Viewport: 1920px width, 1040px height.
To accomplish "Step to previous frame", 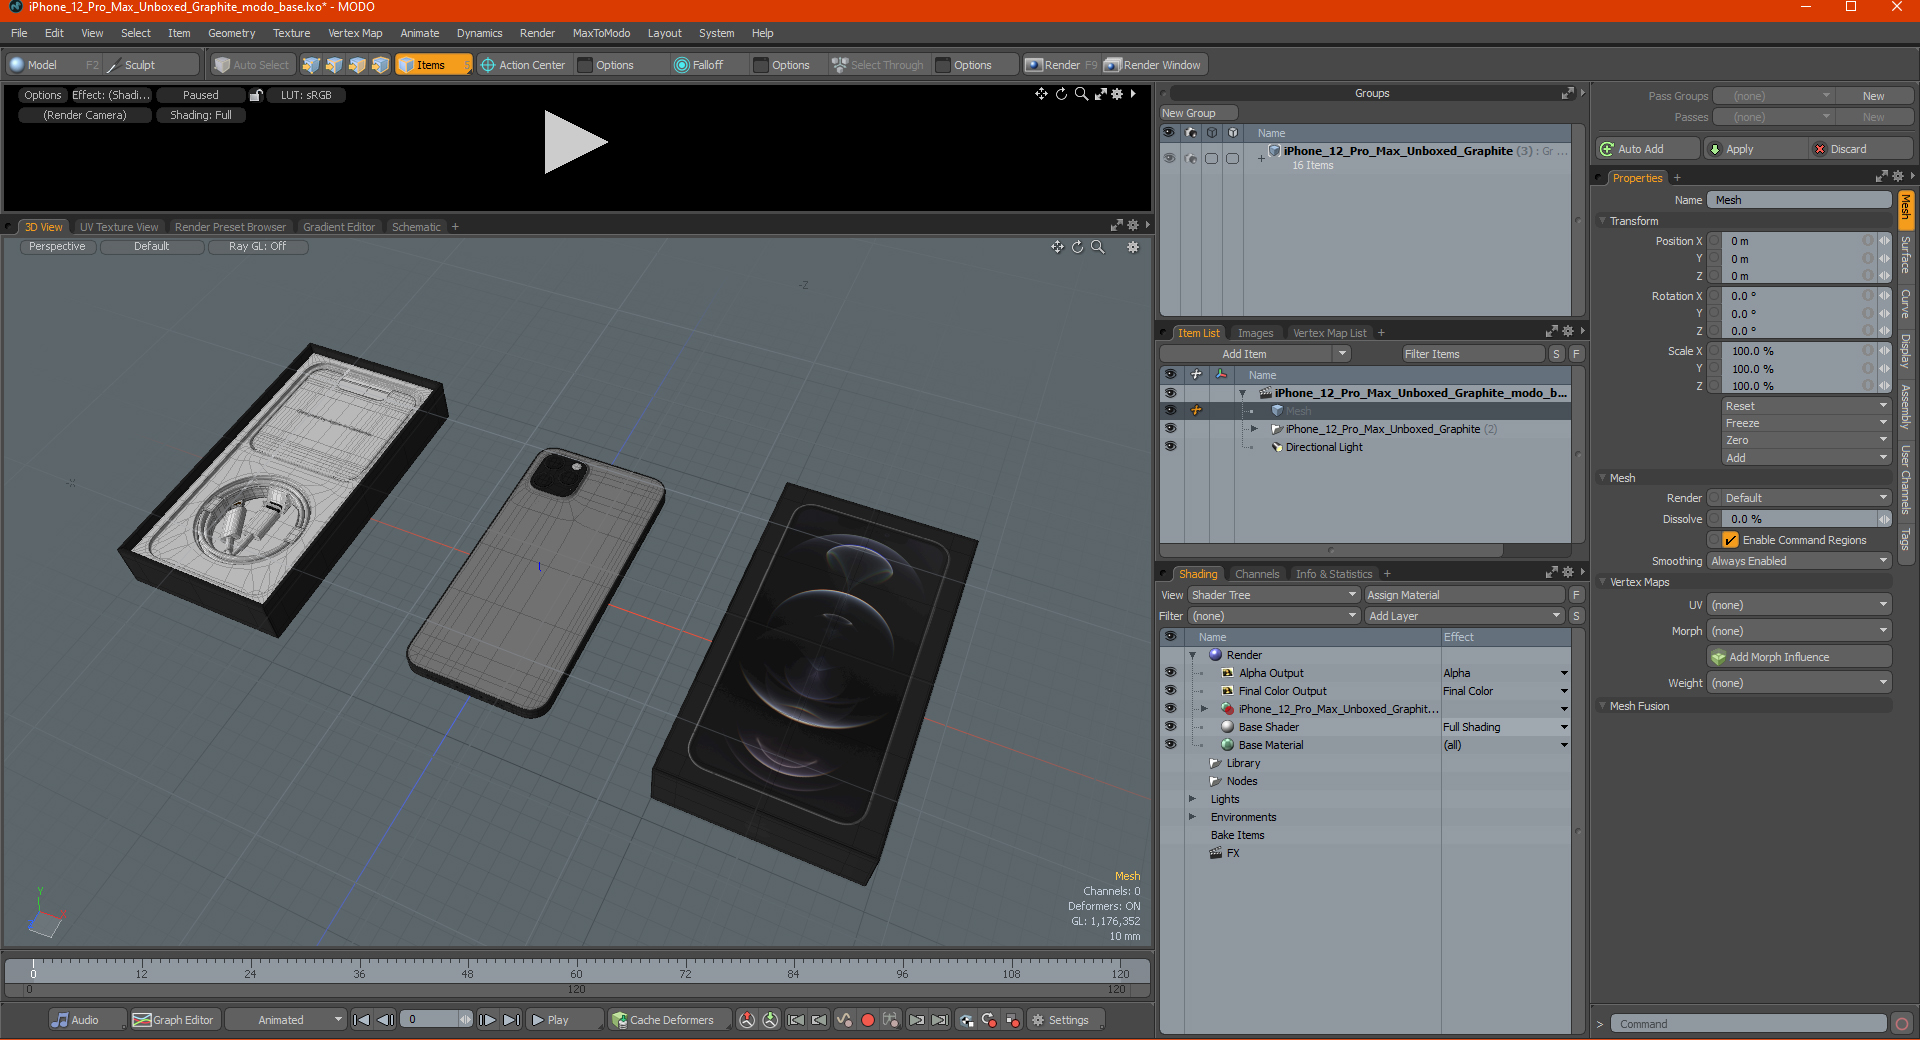I will (385, 1020).
